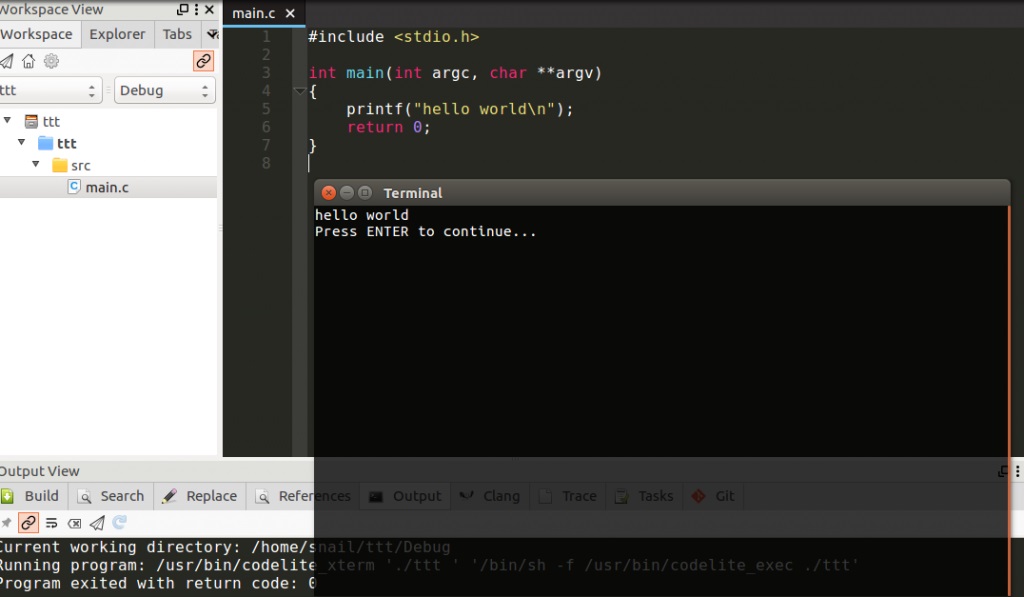Click paper plane icon in Output toolbar
This screenshot has width=1024, height=597.
97,523
